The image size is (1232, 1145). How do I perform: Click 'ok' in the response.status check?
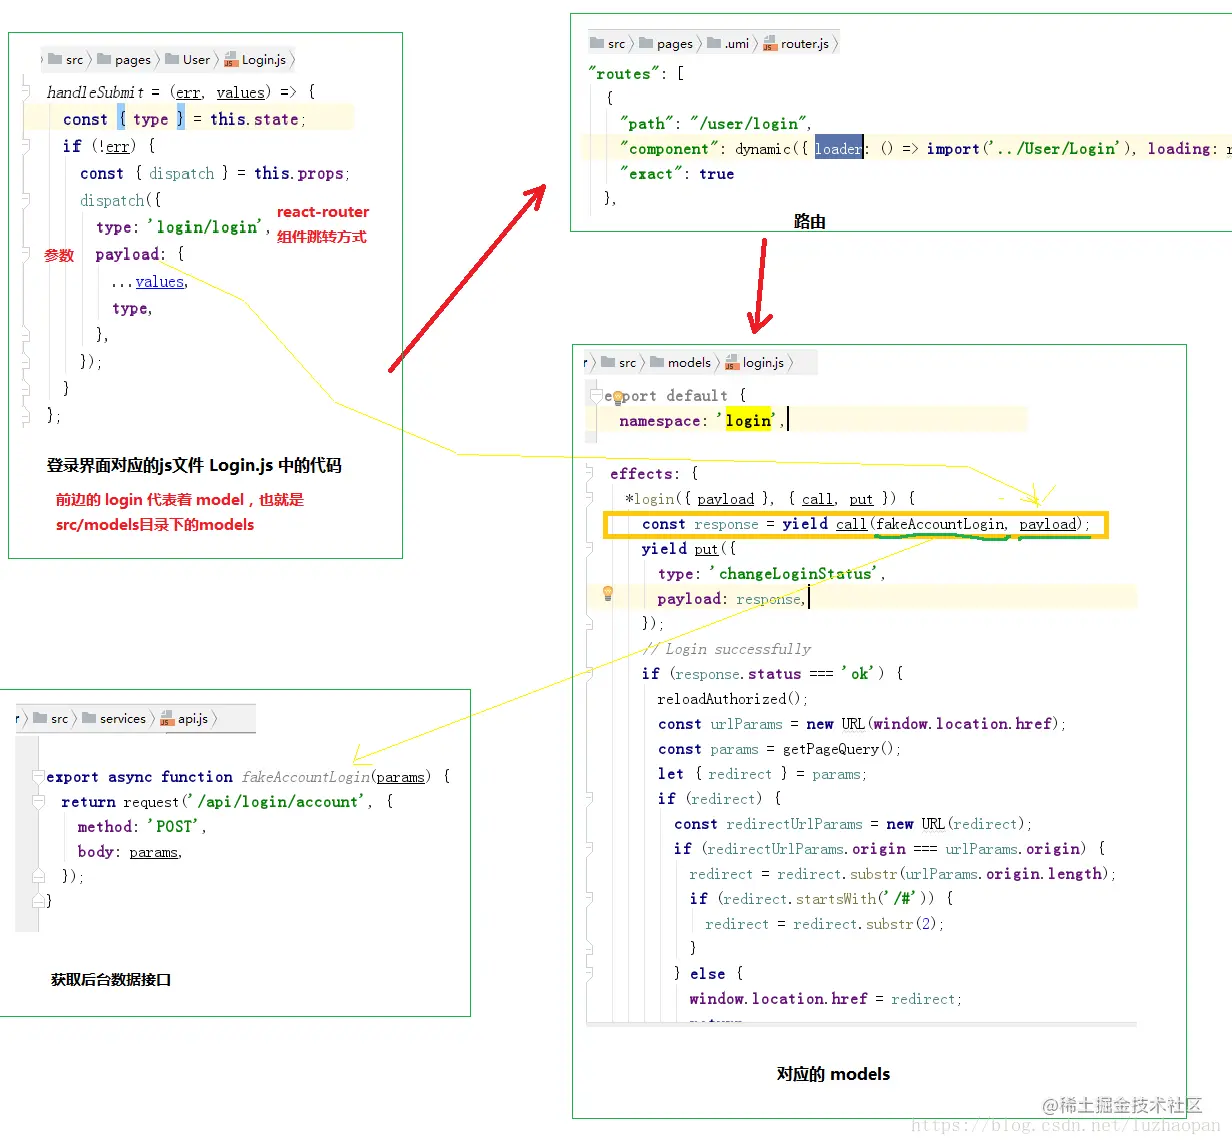click(860, 674)
